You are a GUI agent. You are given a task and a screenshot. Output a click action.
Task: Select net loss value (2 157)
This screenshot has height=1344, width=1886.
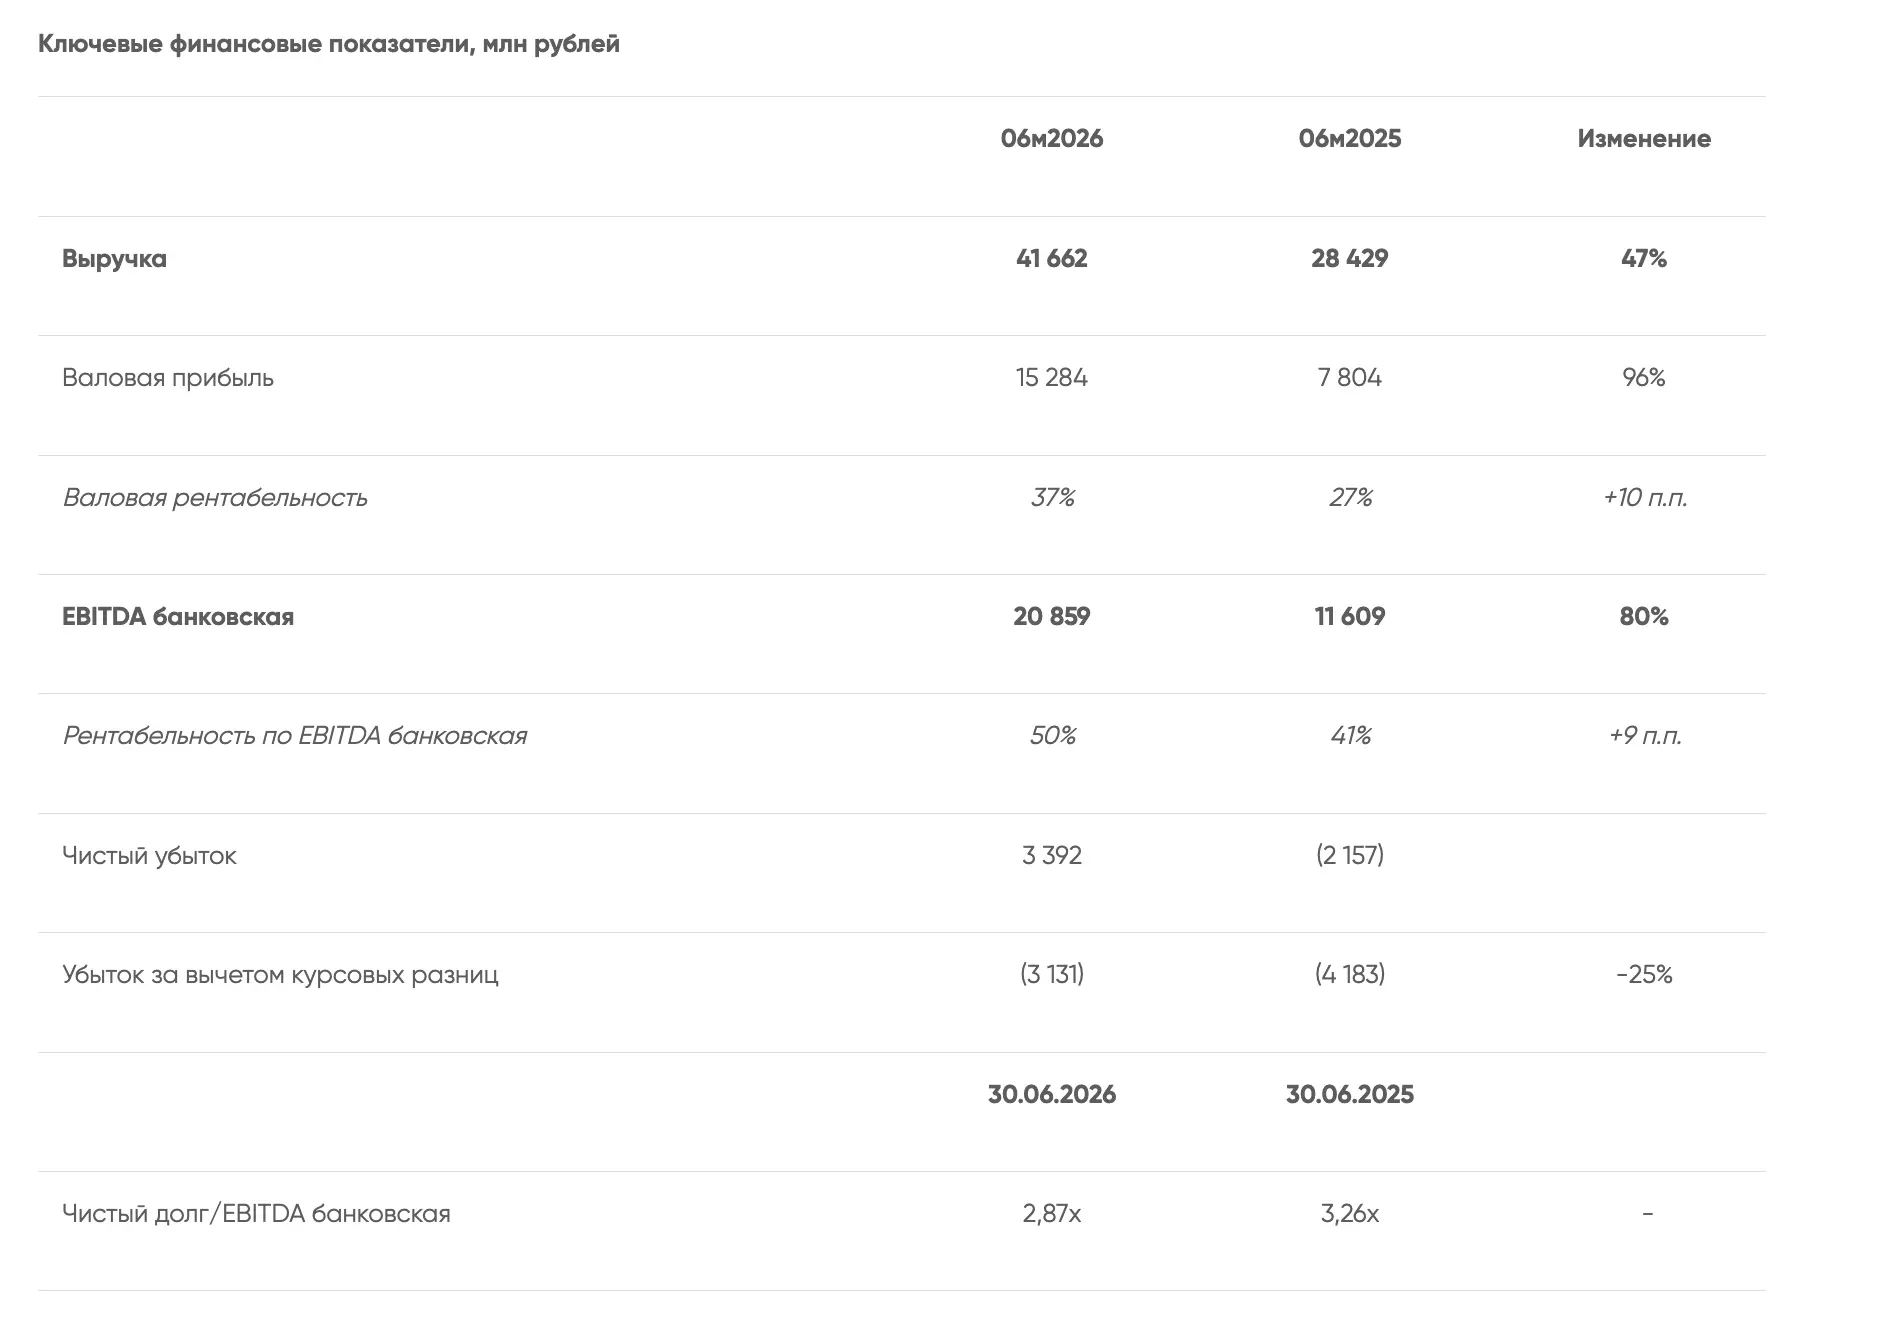[1350, 856]
